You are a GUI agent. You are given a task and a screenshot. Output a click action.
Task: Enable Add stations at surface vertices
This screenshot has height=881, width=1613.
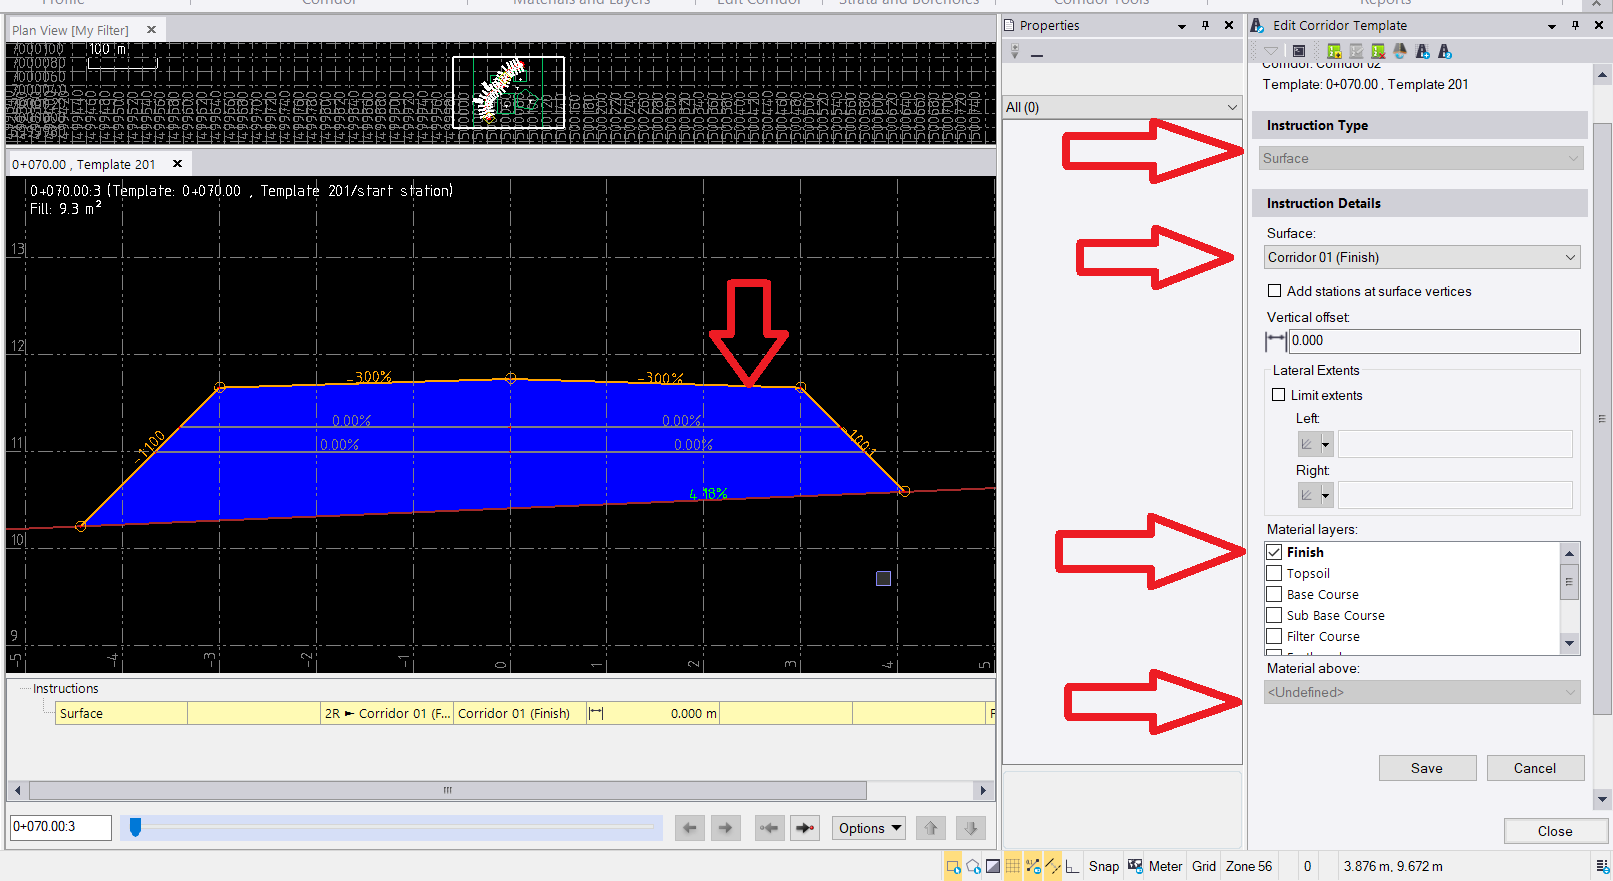point(1274,291)
